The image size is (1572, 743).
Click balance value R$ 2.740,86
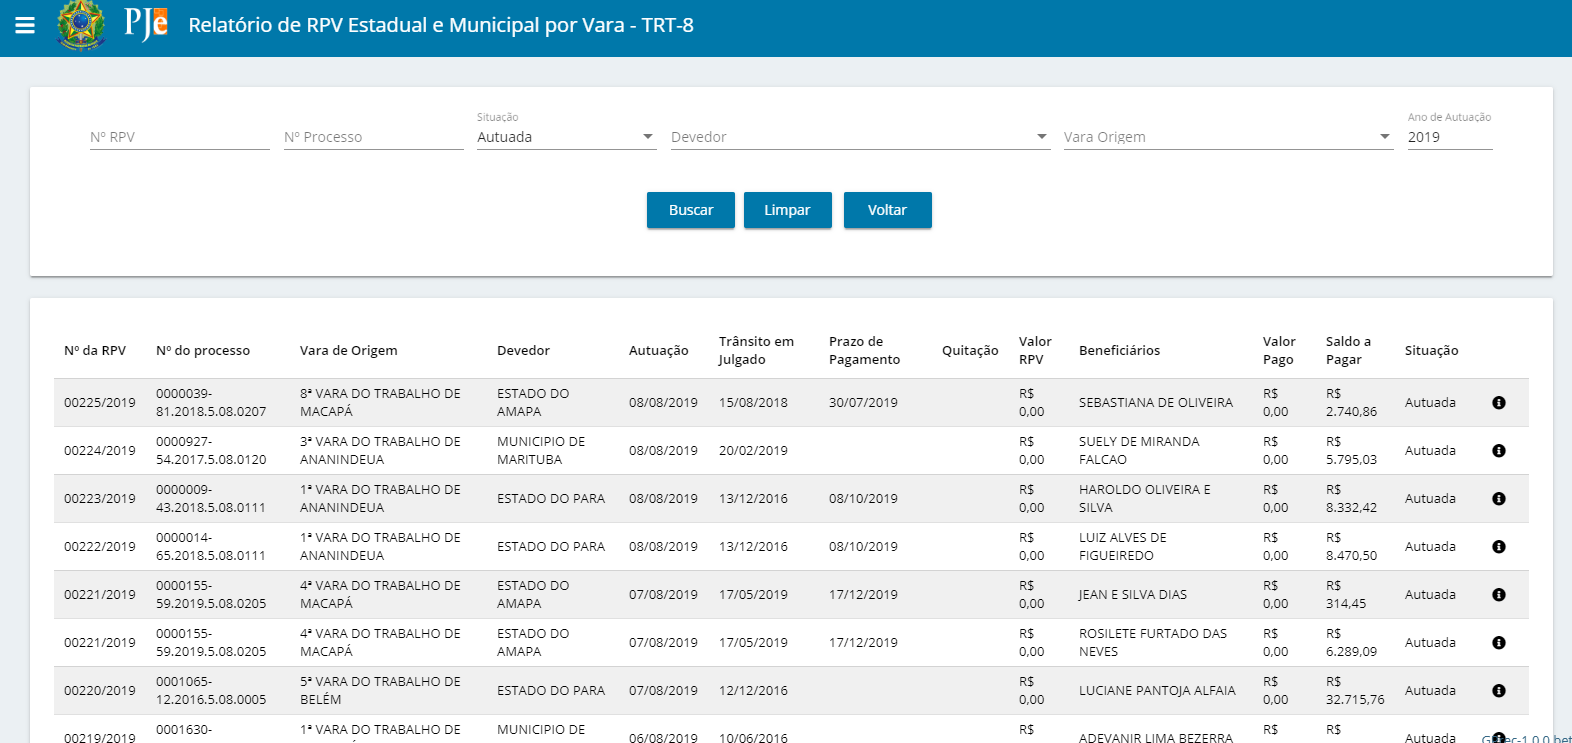tap(1351, 403)
